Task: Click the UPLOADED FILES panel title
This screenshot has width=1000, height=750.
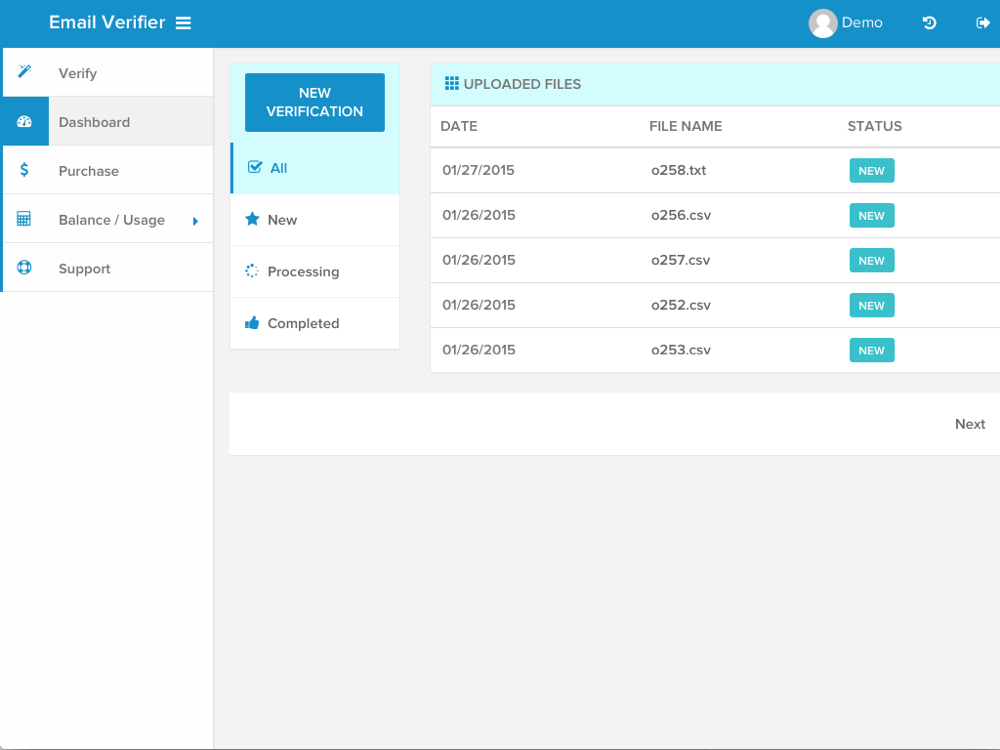Action: 522,84
